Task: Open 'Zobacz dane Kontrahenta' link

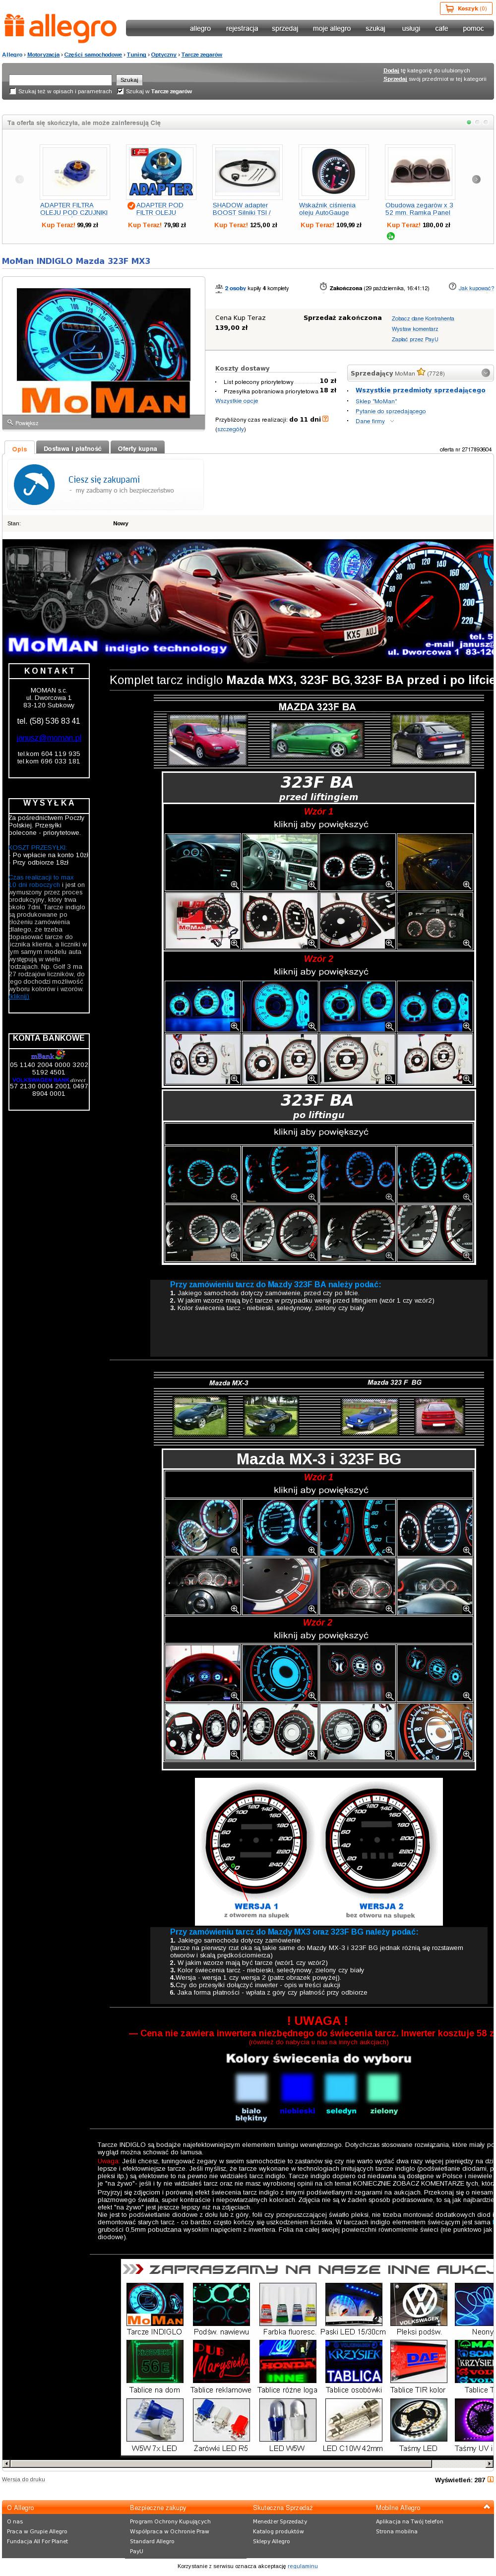Action: [422, 319]
